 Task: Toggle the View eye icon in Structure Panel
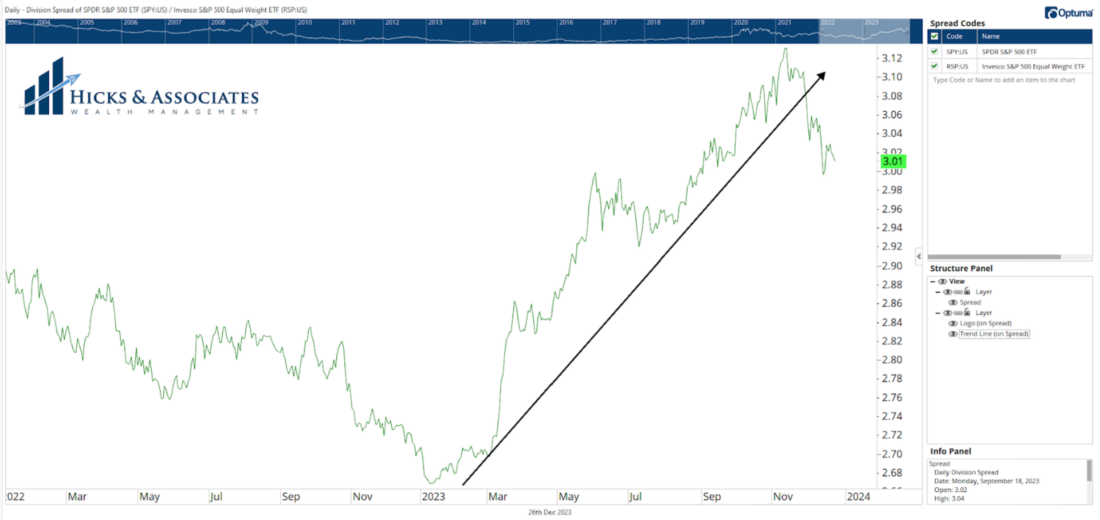(942, 281)
